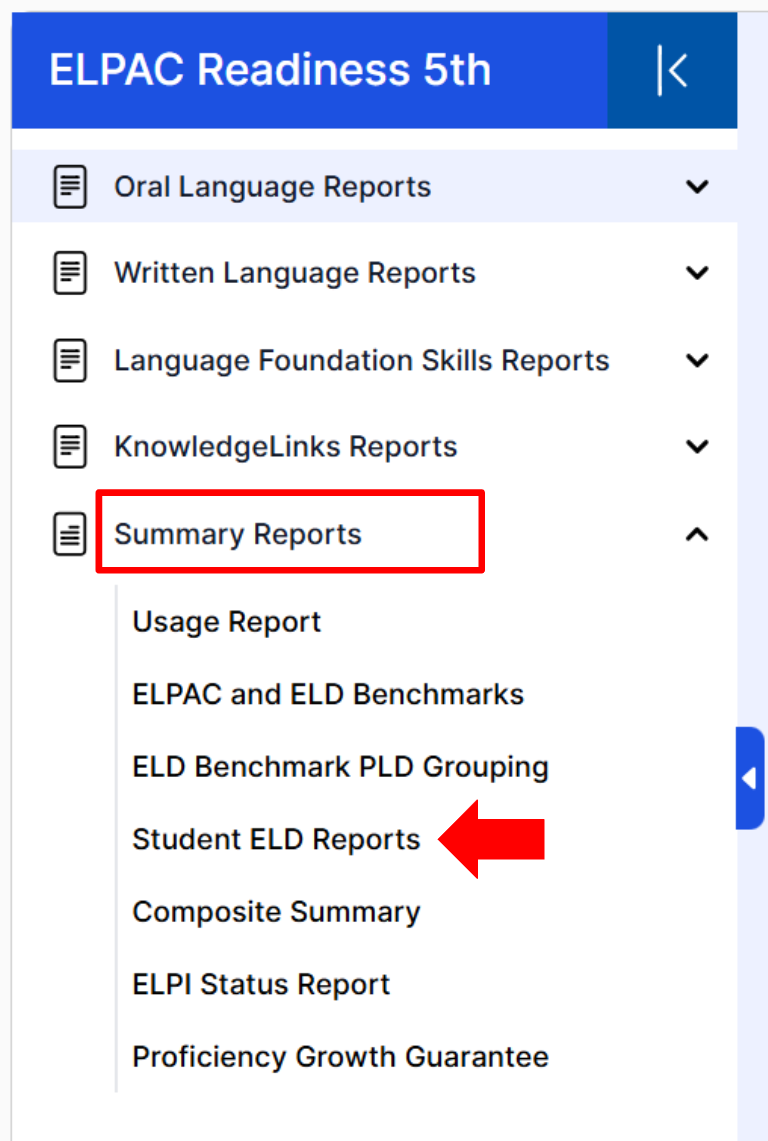Screen dimensions: 768x1141
Task: Collapse the sidebar using the top arrow icon
Action: (x=672, y=71)
